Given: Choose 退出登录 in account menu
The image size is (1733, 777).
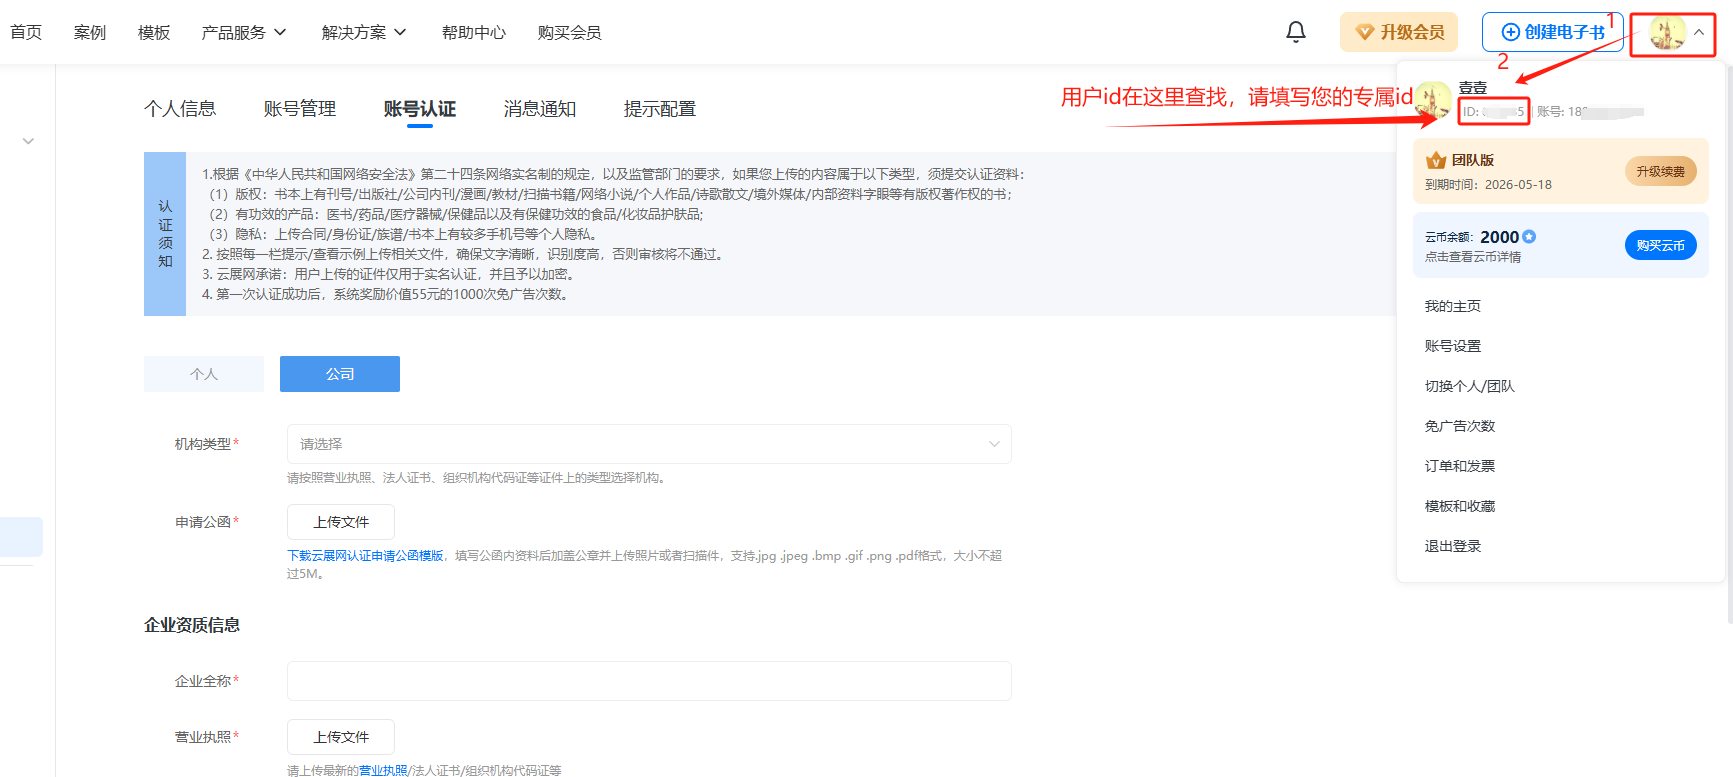Looking at the screenshot, I should tap(1453, 546).
